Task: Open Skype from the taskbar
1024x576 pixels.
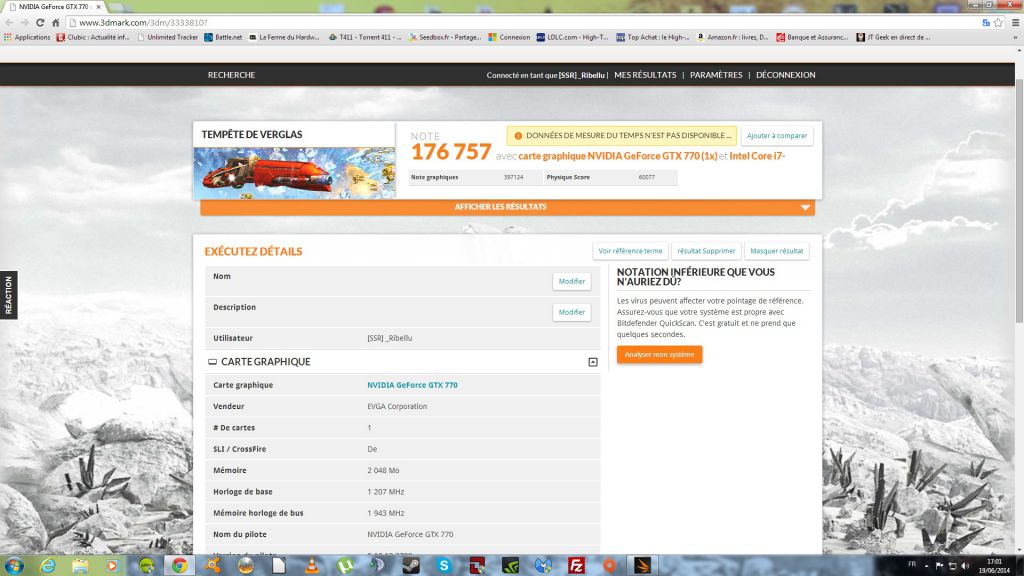Action: click(444, 566)
